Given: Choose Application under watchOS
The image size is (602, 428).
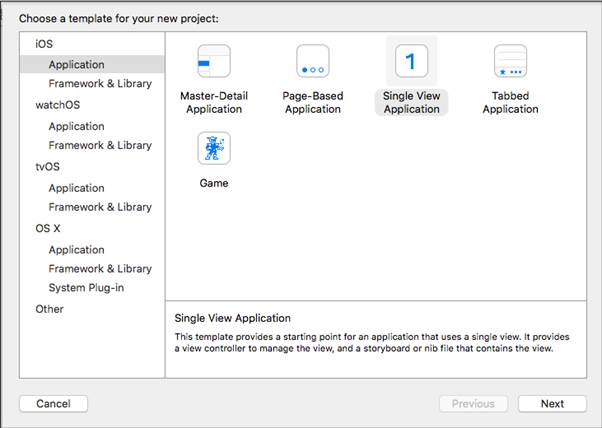Looking at the screenshot, I should click(76, 126).
